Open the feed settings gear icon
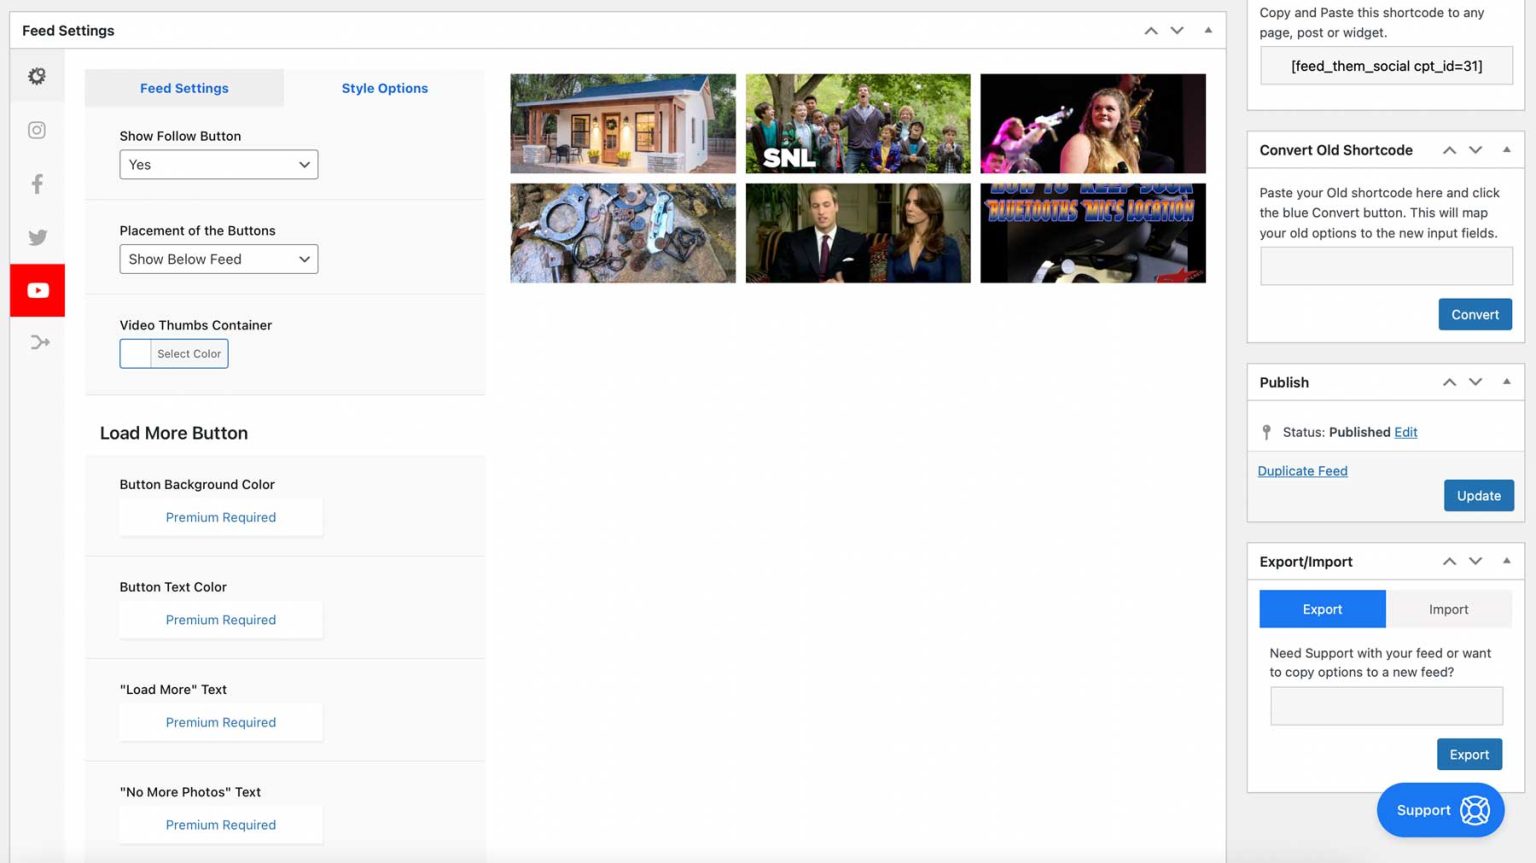The height and width of the screenshot is (863, 1536). 37,75
